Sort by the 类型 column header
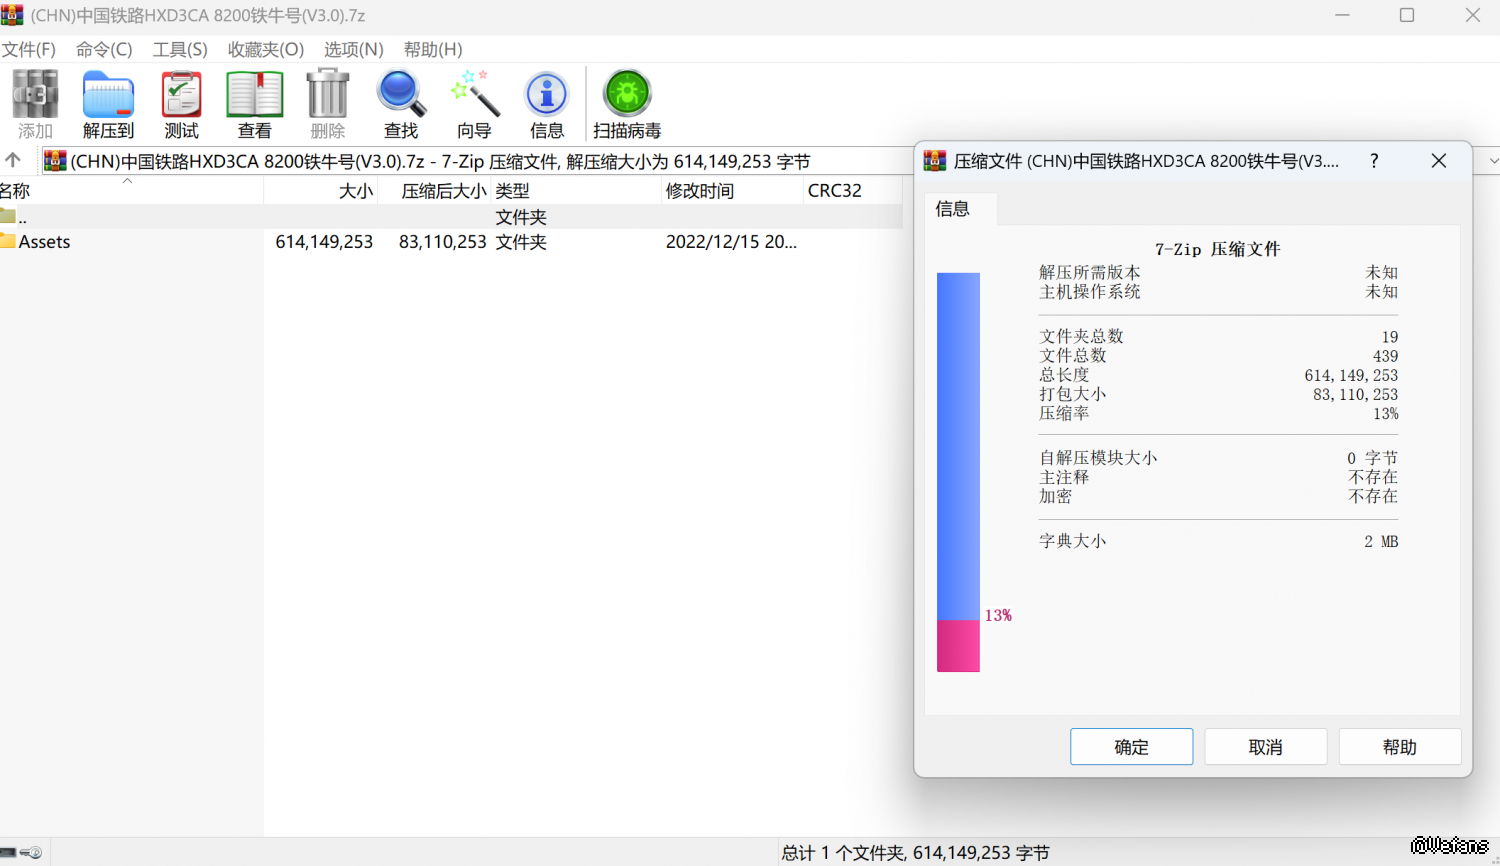Image resolution: width=1500 pixels, height=866 pixels. [576, 190]
